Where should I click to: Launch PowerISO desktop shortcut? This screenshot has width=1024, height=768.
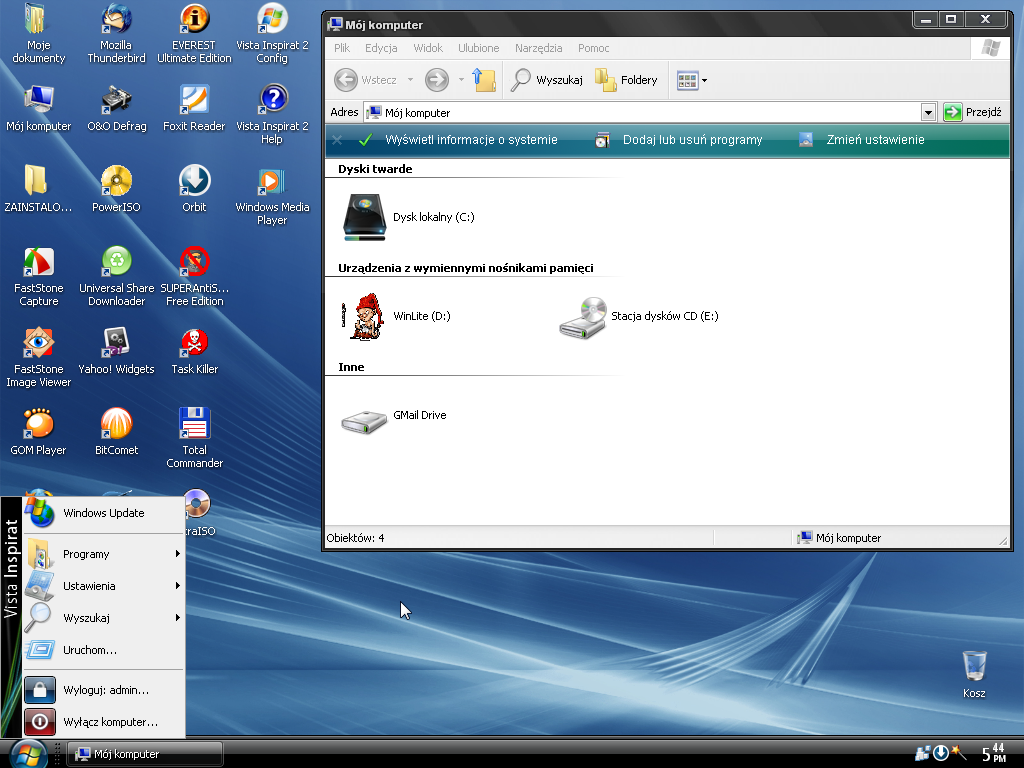pyautogui.click(x=116, y=189)
